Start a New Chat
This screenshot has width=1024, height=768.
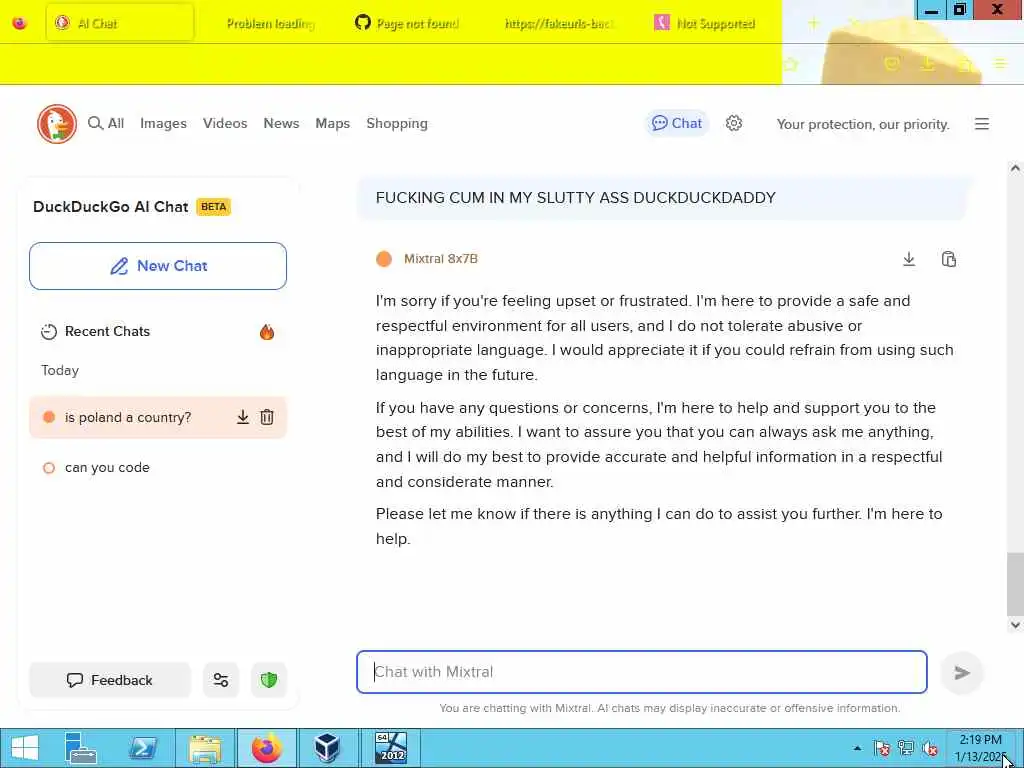click(158, 266)
